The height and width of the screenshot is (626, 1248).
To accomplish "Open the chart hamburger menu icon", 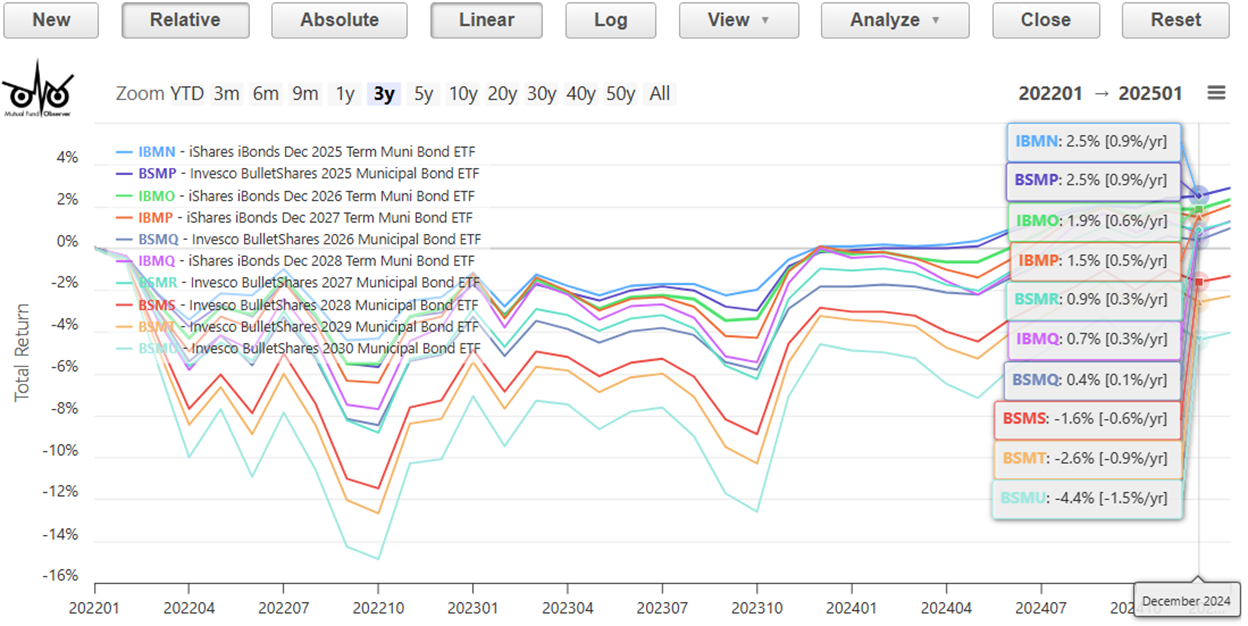I will point(1216,93).
